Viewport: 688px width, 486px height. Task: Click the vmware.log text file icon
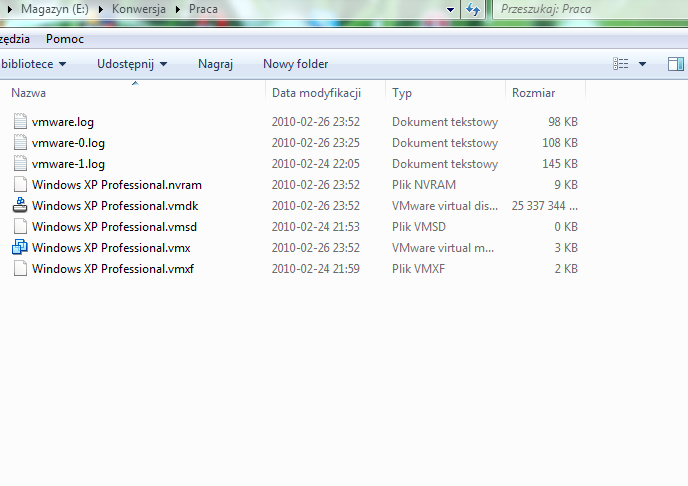point(20,122)
